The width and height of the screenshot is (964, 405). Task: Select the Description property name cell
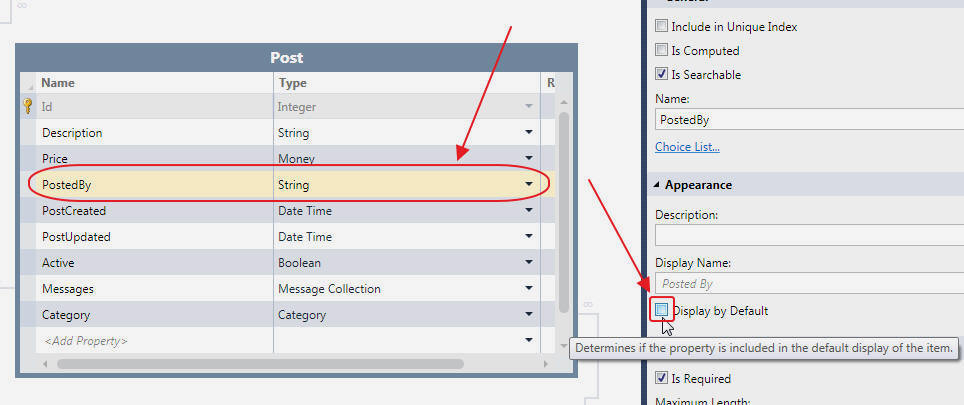click(x=154, y=133)
